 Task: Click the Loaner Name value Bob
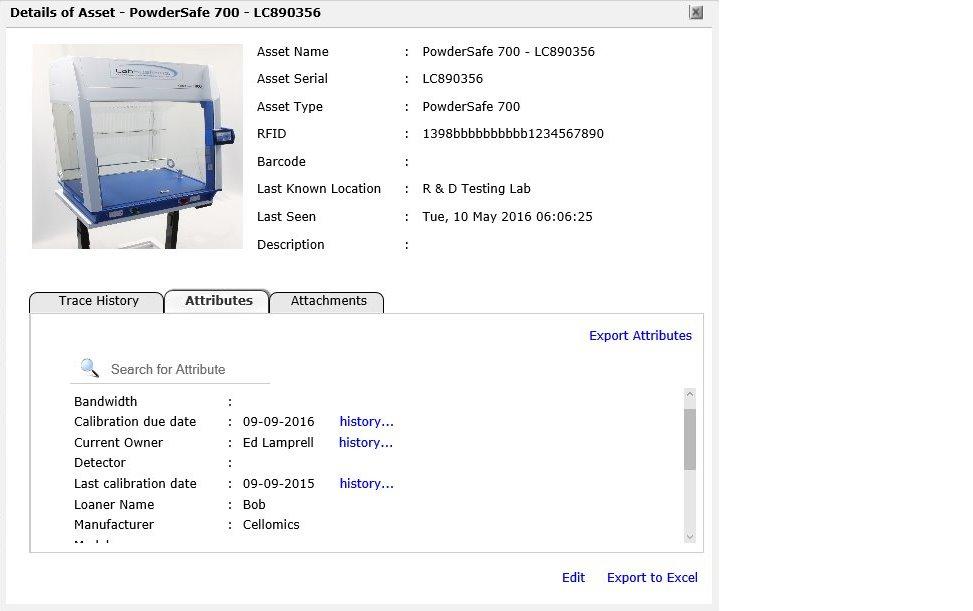(254, 505)
